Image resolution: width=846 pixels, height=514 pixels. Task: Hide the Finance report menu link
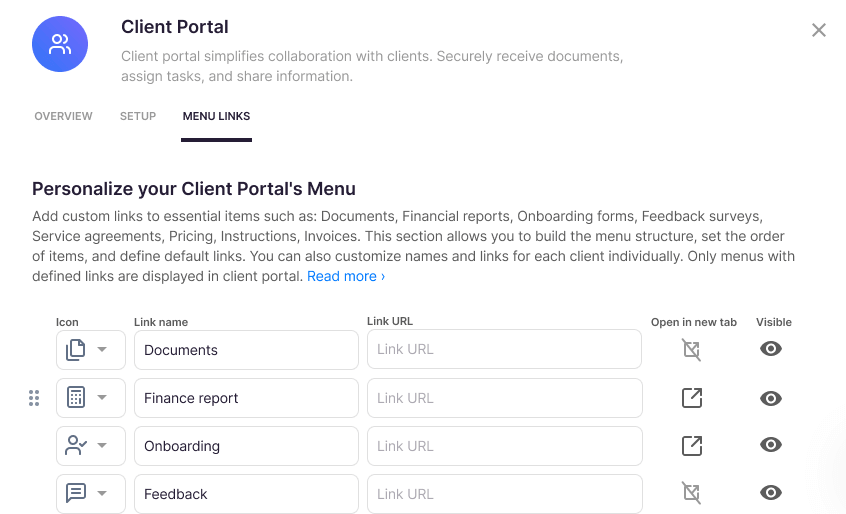[x=770, y=398]
